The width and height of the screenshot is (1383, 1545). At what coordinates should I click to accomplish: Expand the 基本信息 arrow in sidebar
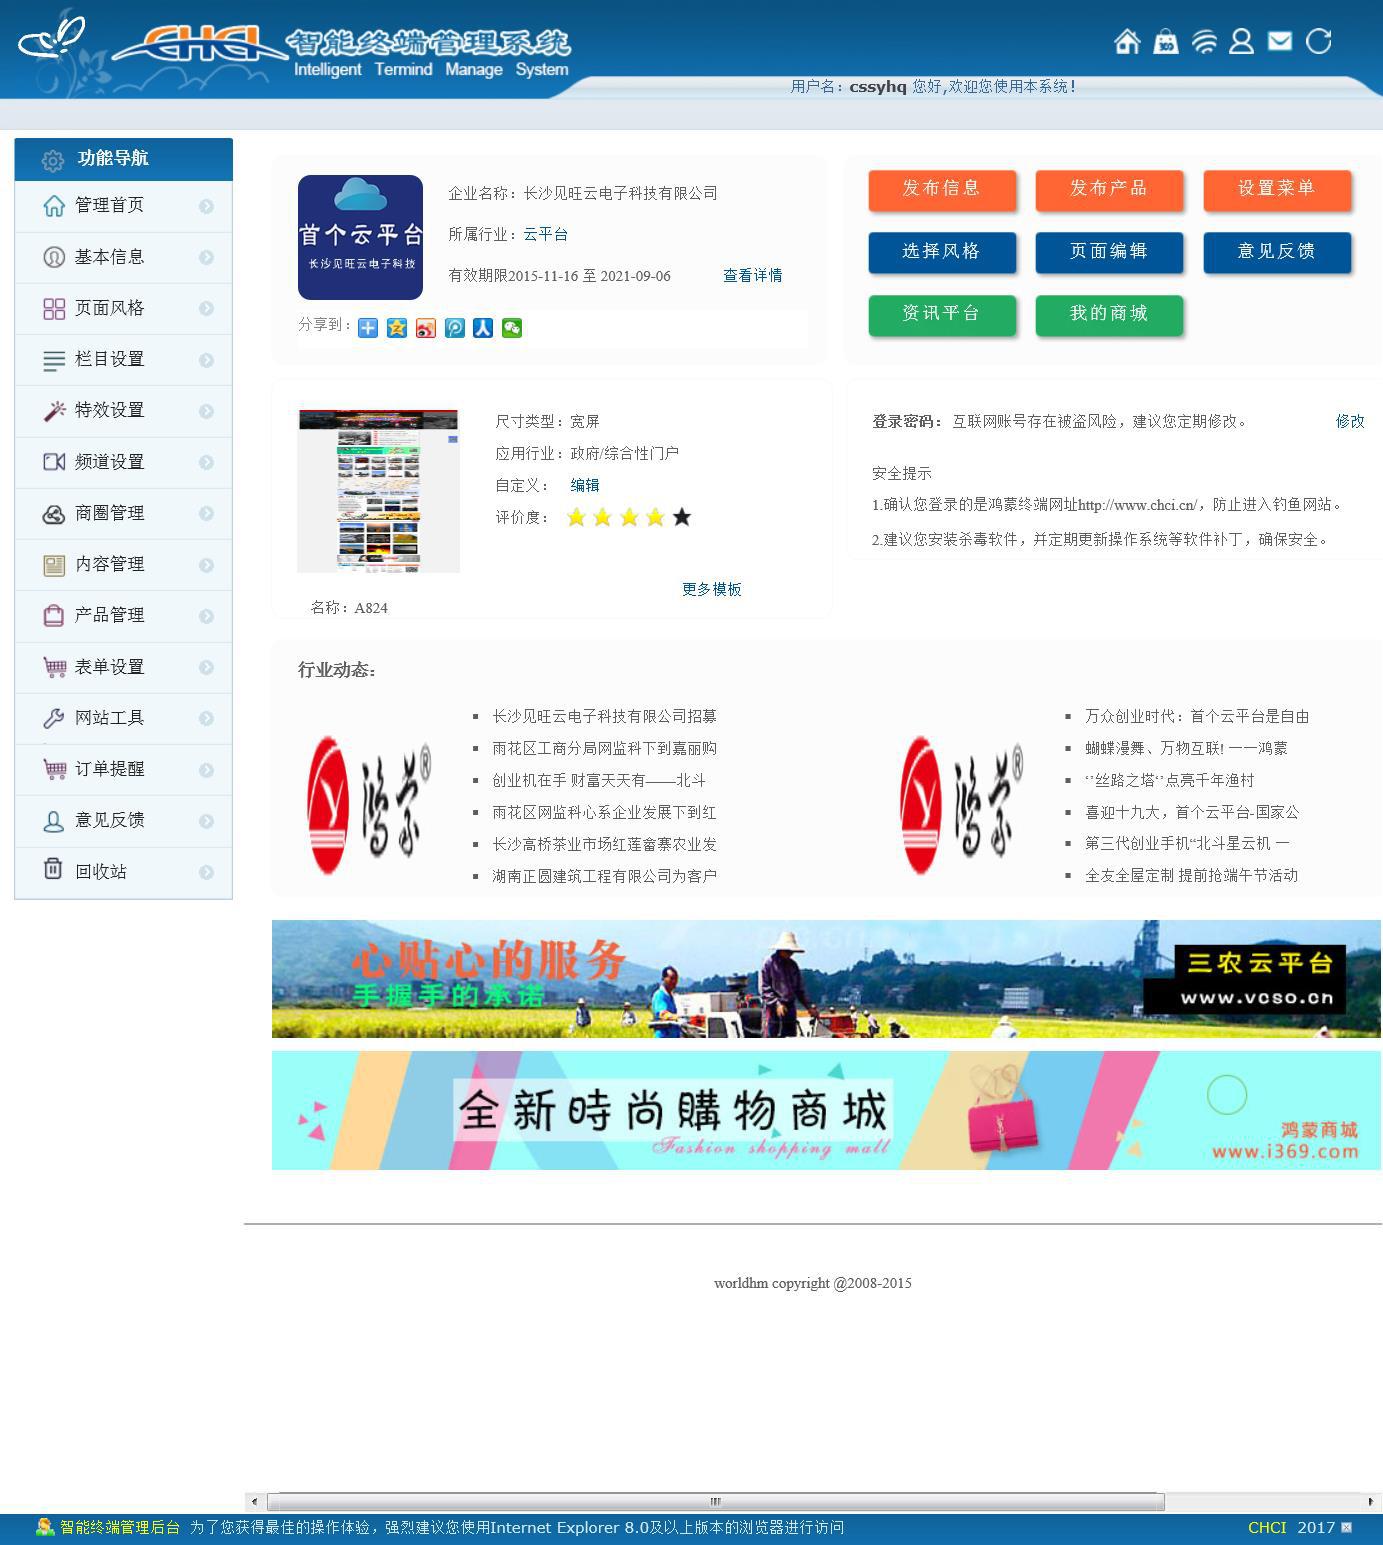[206, 258]
